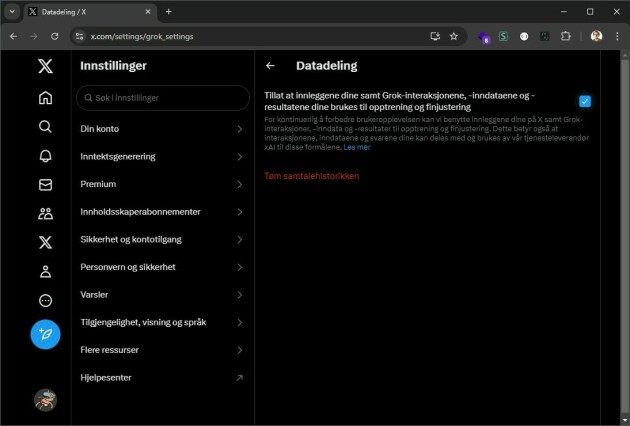
Task: Click the X logo at sidebar top
Action: 45,66
